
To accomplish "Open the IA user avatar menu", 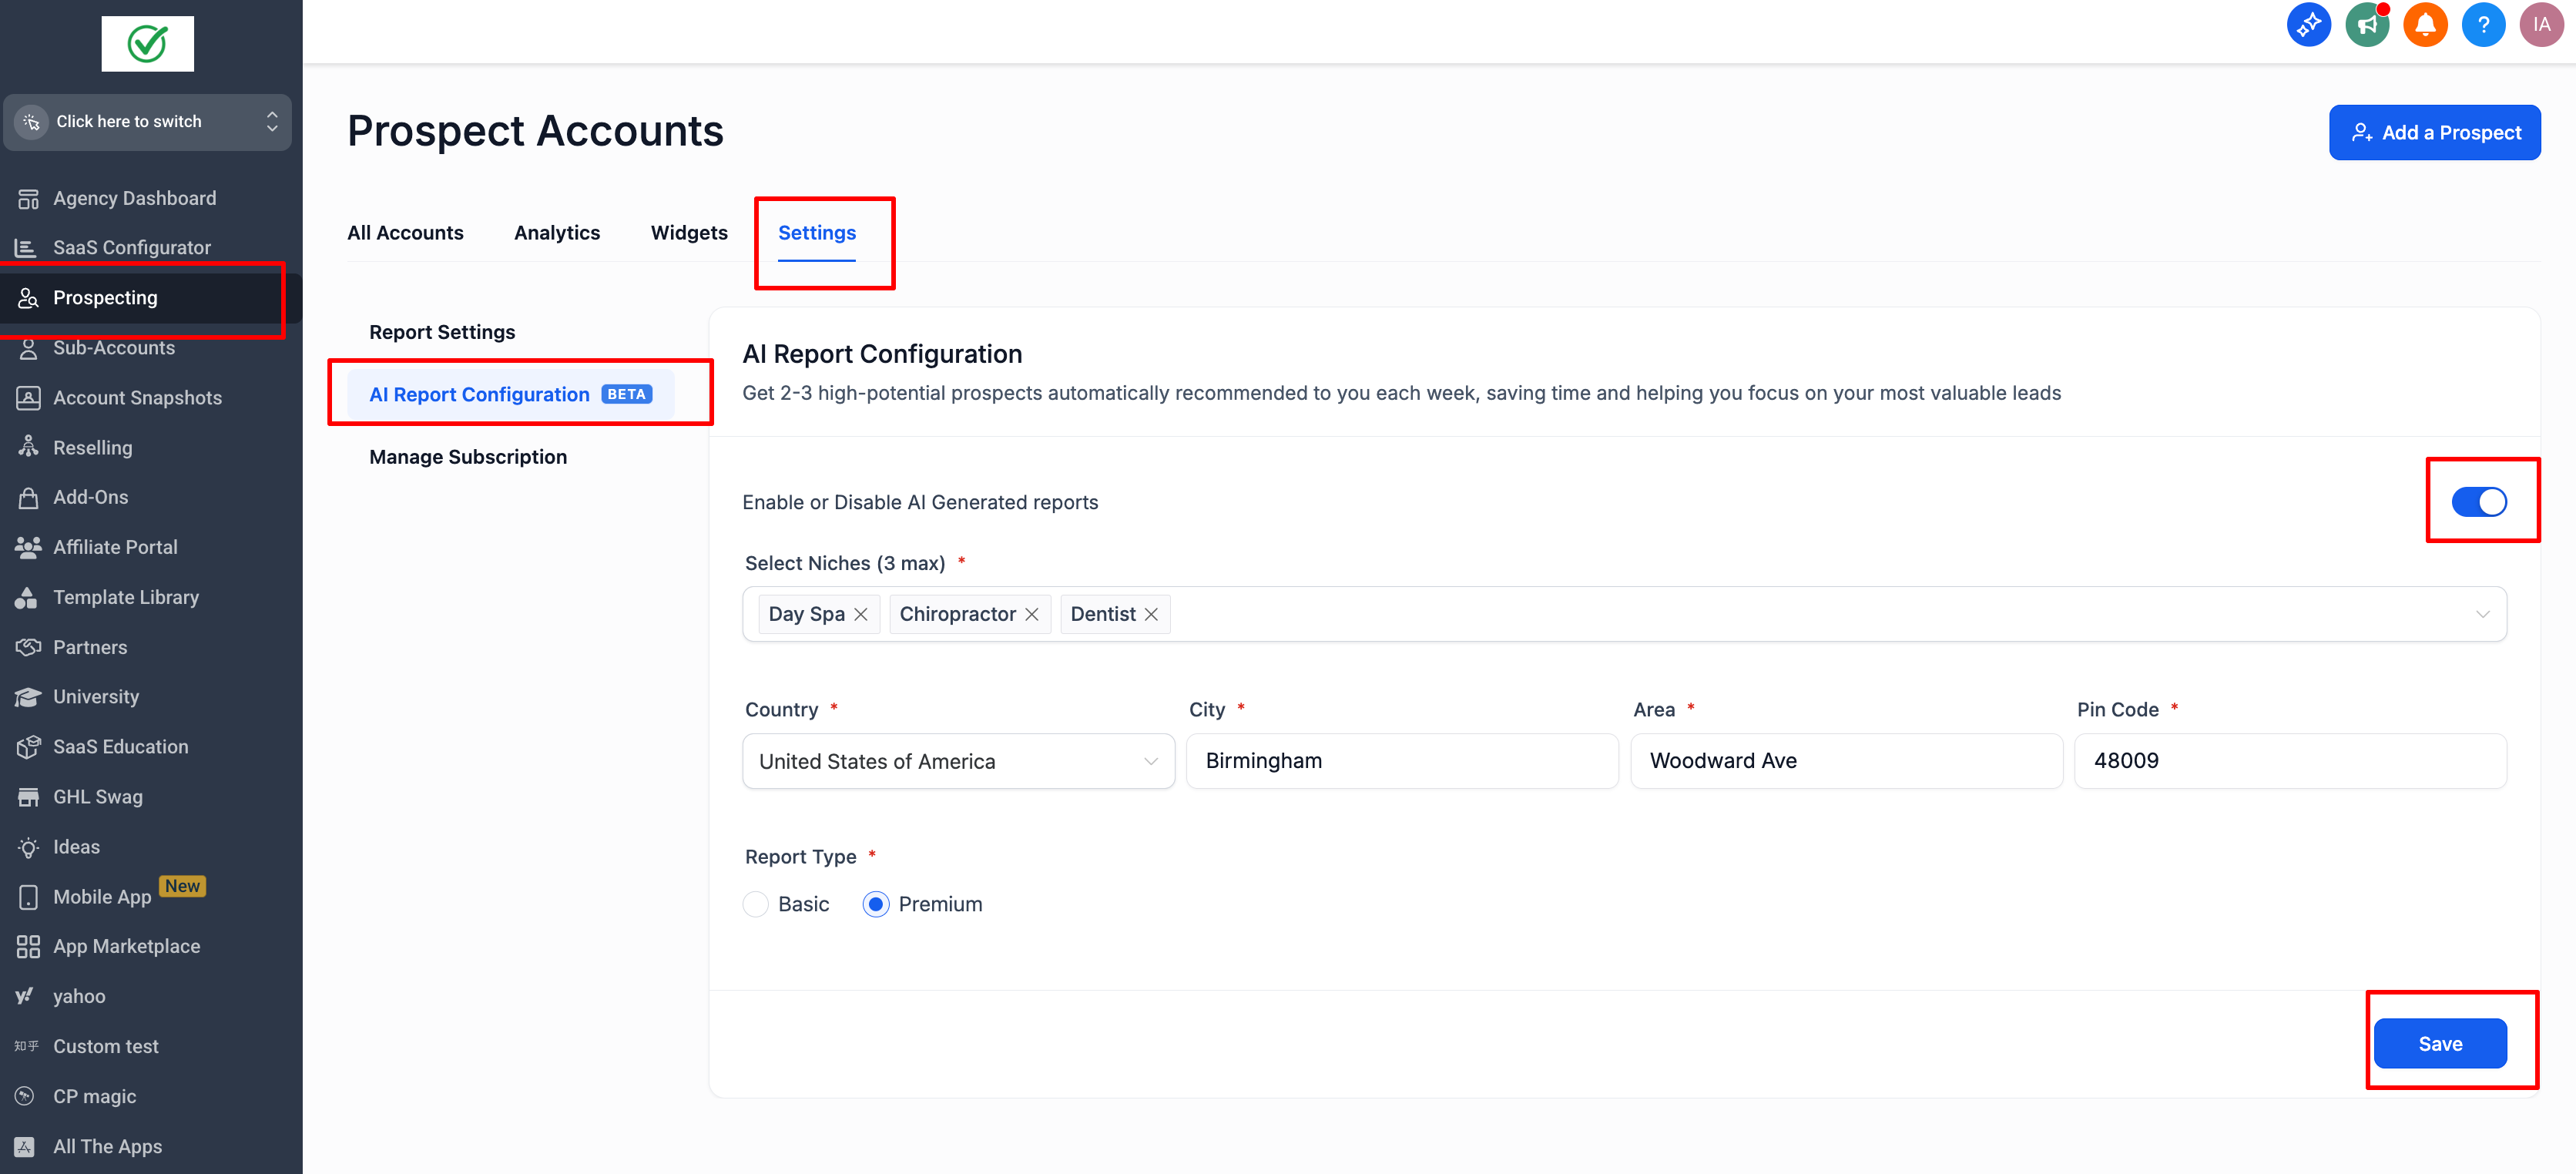I will click(2541, 25).
